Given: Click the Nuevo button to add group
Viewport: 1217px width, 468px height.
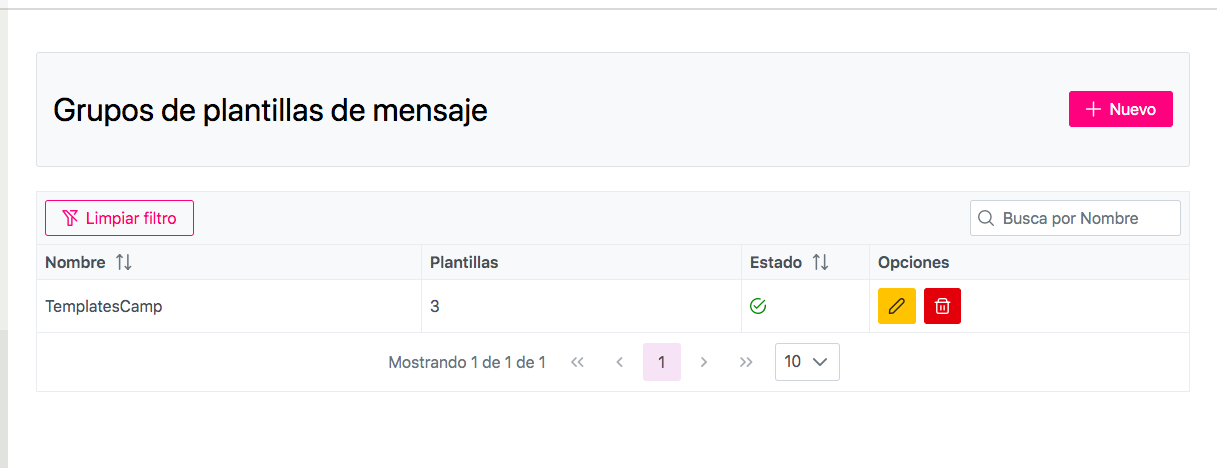Looking at the screenshot, I should coord(1120,109).
